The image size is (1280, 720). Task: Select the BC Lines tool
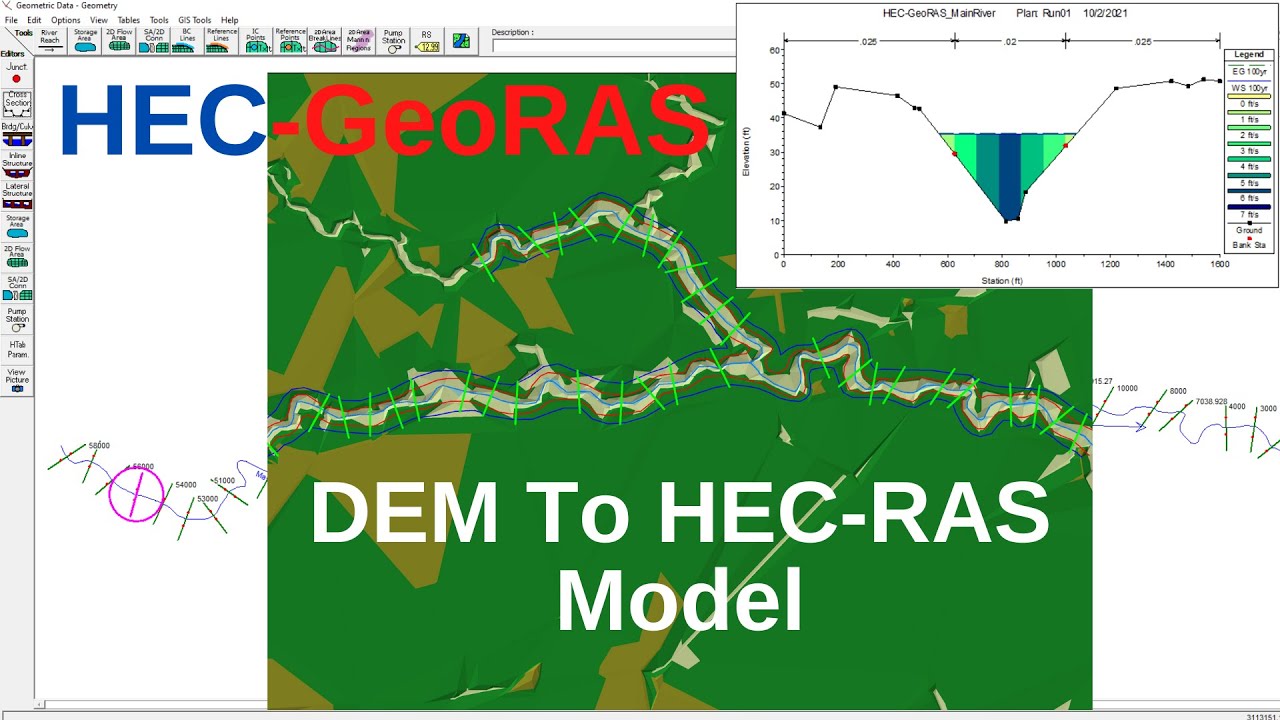[188, 41]
